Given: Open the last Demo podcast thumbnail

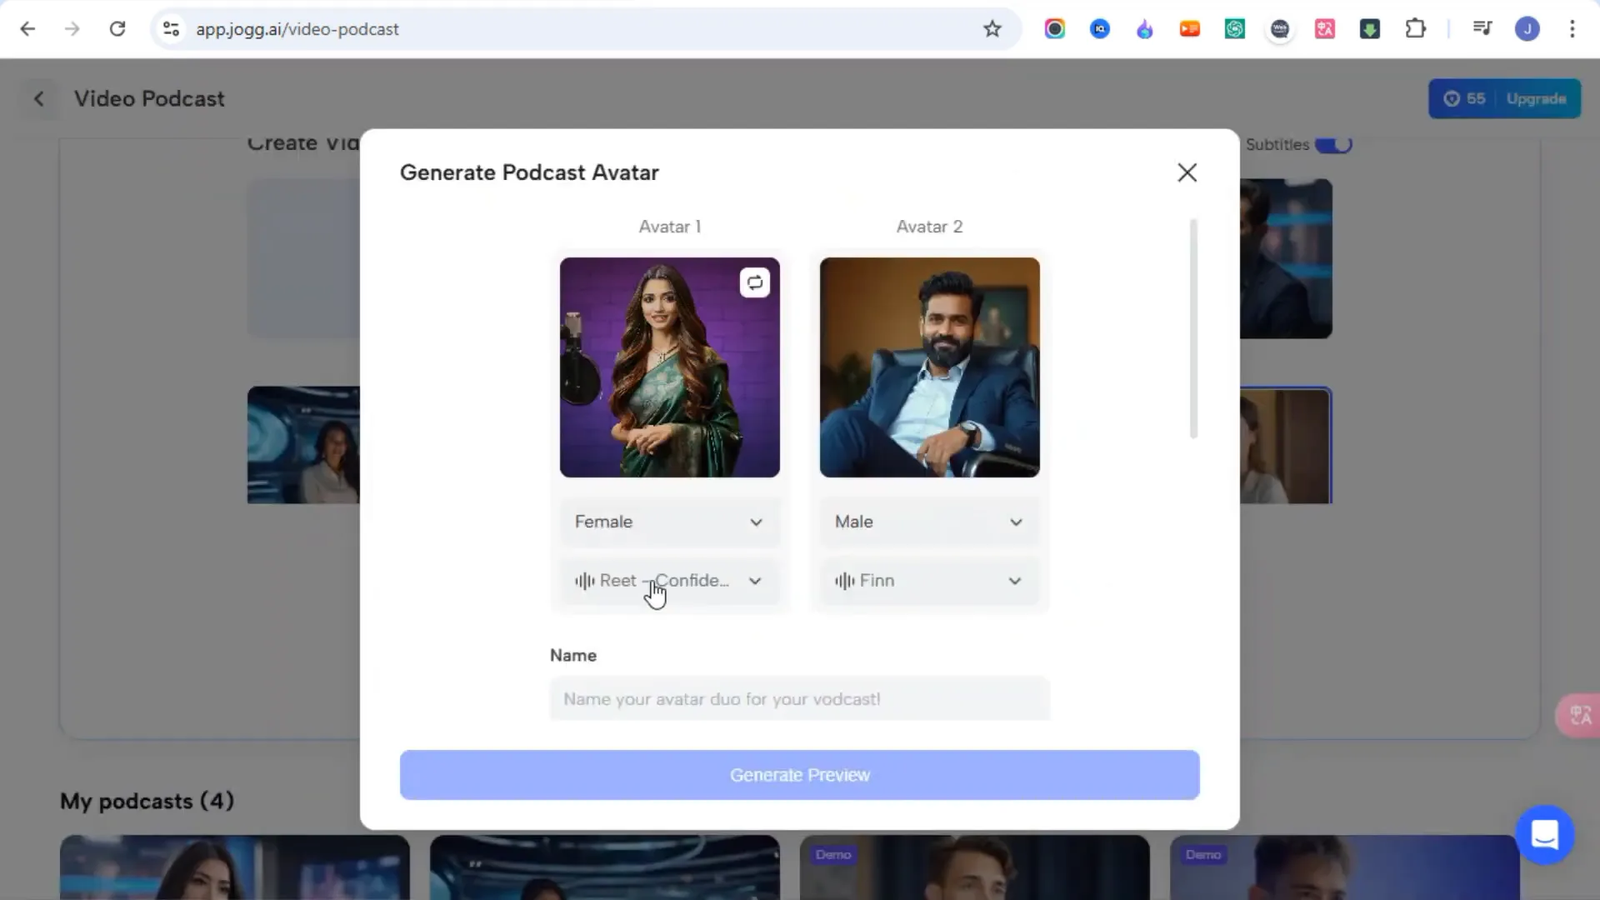Looking at the screenshot, I should 1345,867.
